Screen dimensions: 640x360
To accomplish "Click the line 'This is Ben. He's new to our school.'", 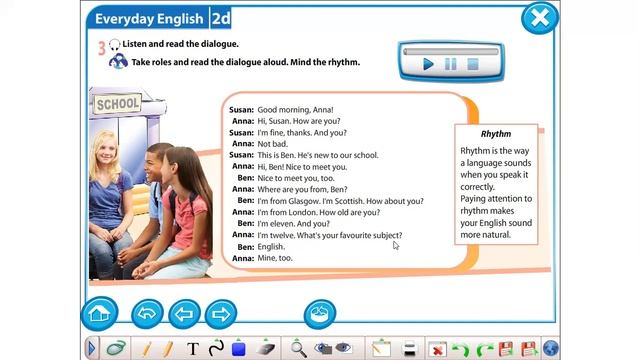I will (x=318, y=155).
